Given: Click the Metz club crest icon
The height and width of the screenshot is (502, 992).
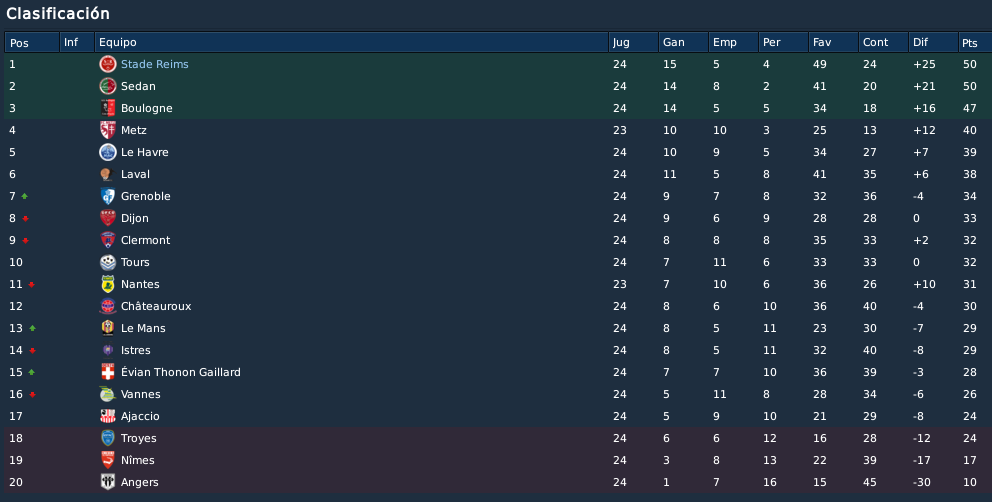Looking at the screenshot, I should click(108, 130).
